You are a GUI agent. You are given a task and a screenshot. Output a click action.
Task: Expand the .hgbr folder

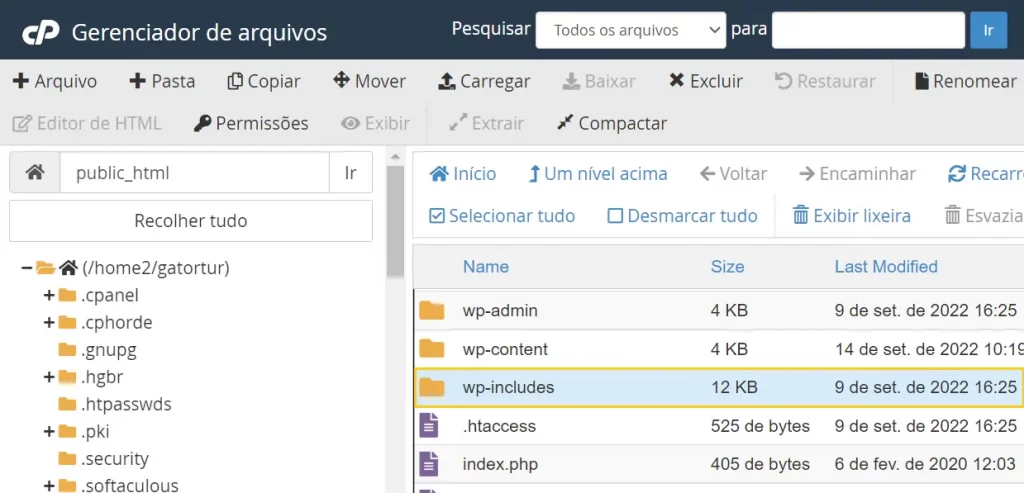click(48, 377)
